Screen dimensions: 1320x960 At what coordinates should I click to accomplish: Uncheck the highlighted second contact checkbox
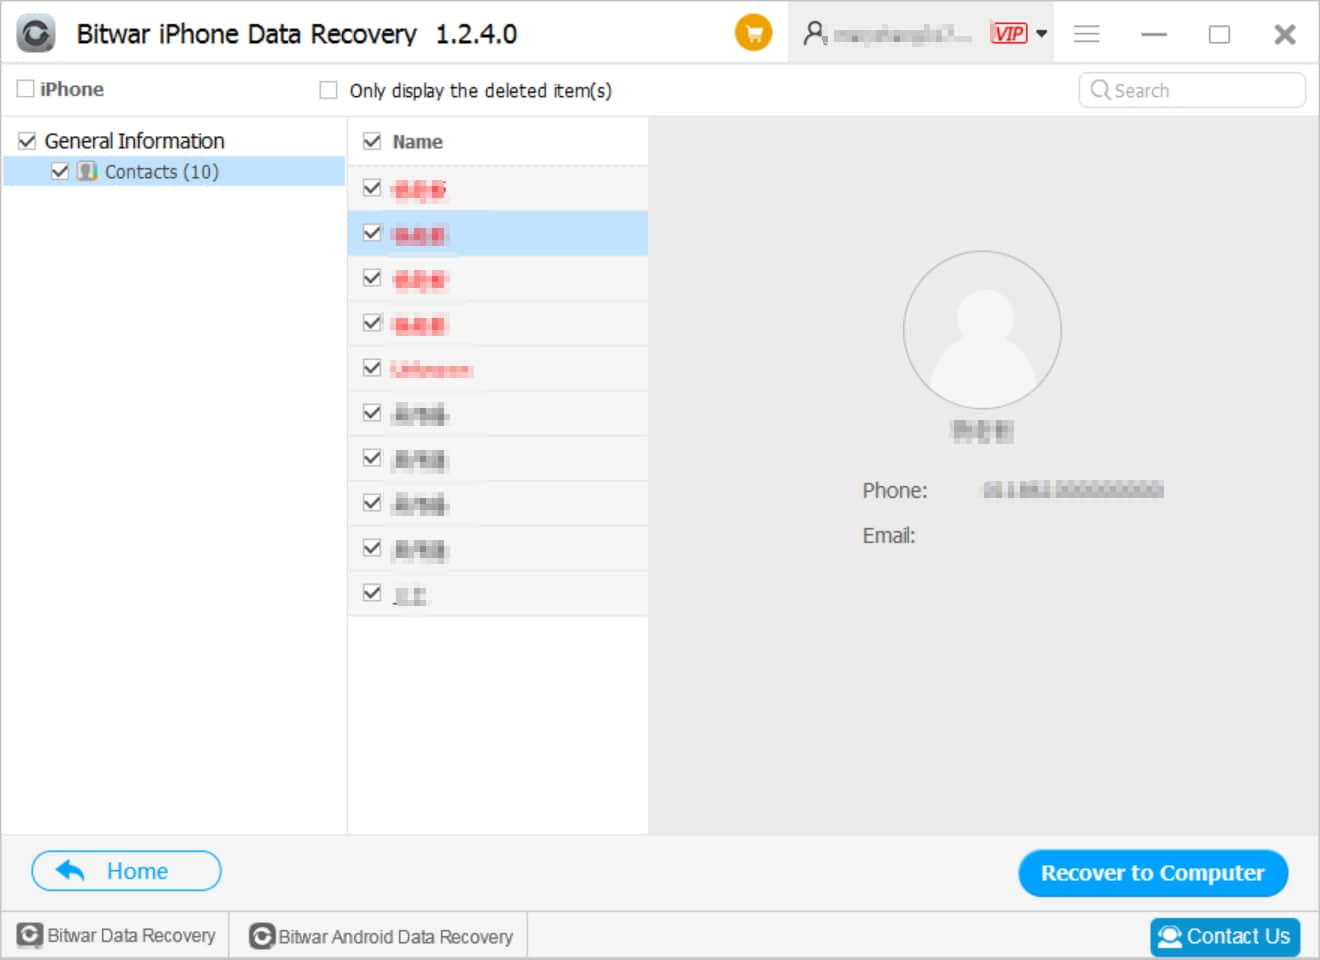[x=372, y=232]
